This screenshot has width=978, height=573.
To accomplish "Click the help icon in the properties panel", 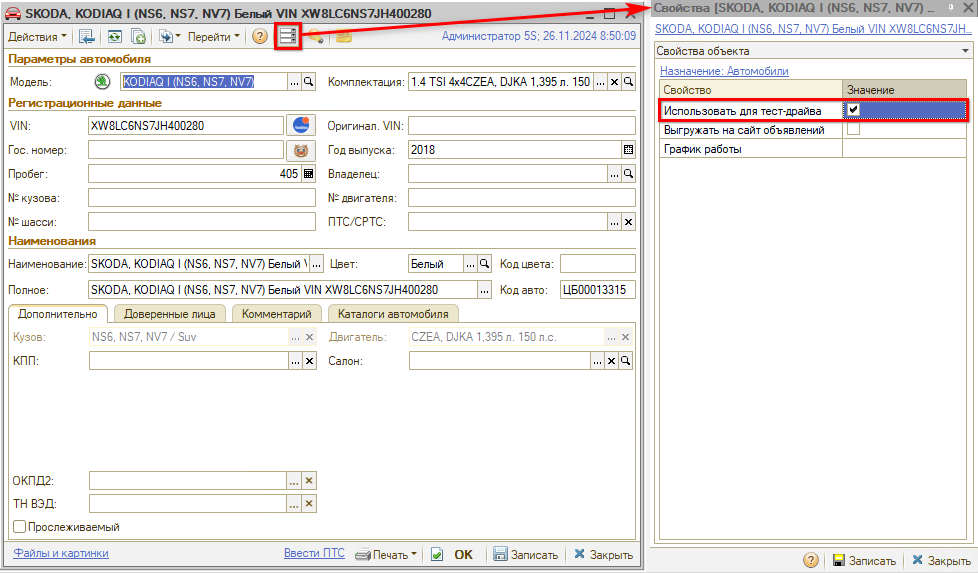I will coord(811,561).
